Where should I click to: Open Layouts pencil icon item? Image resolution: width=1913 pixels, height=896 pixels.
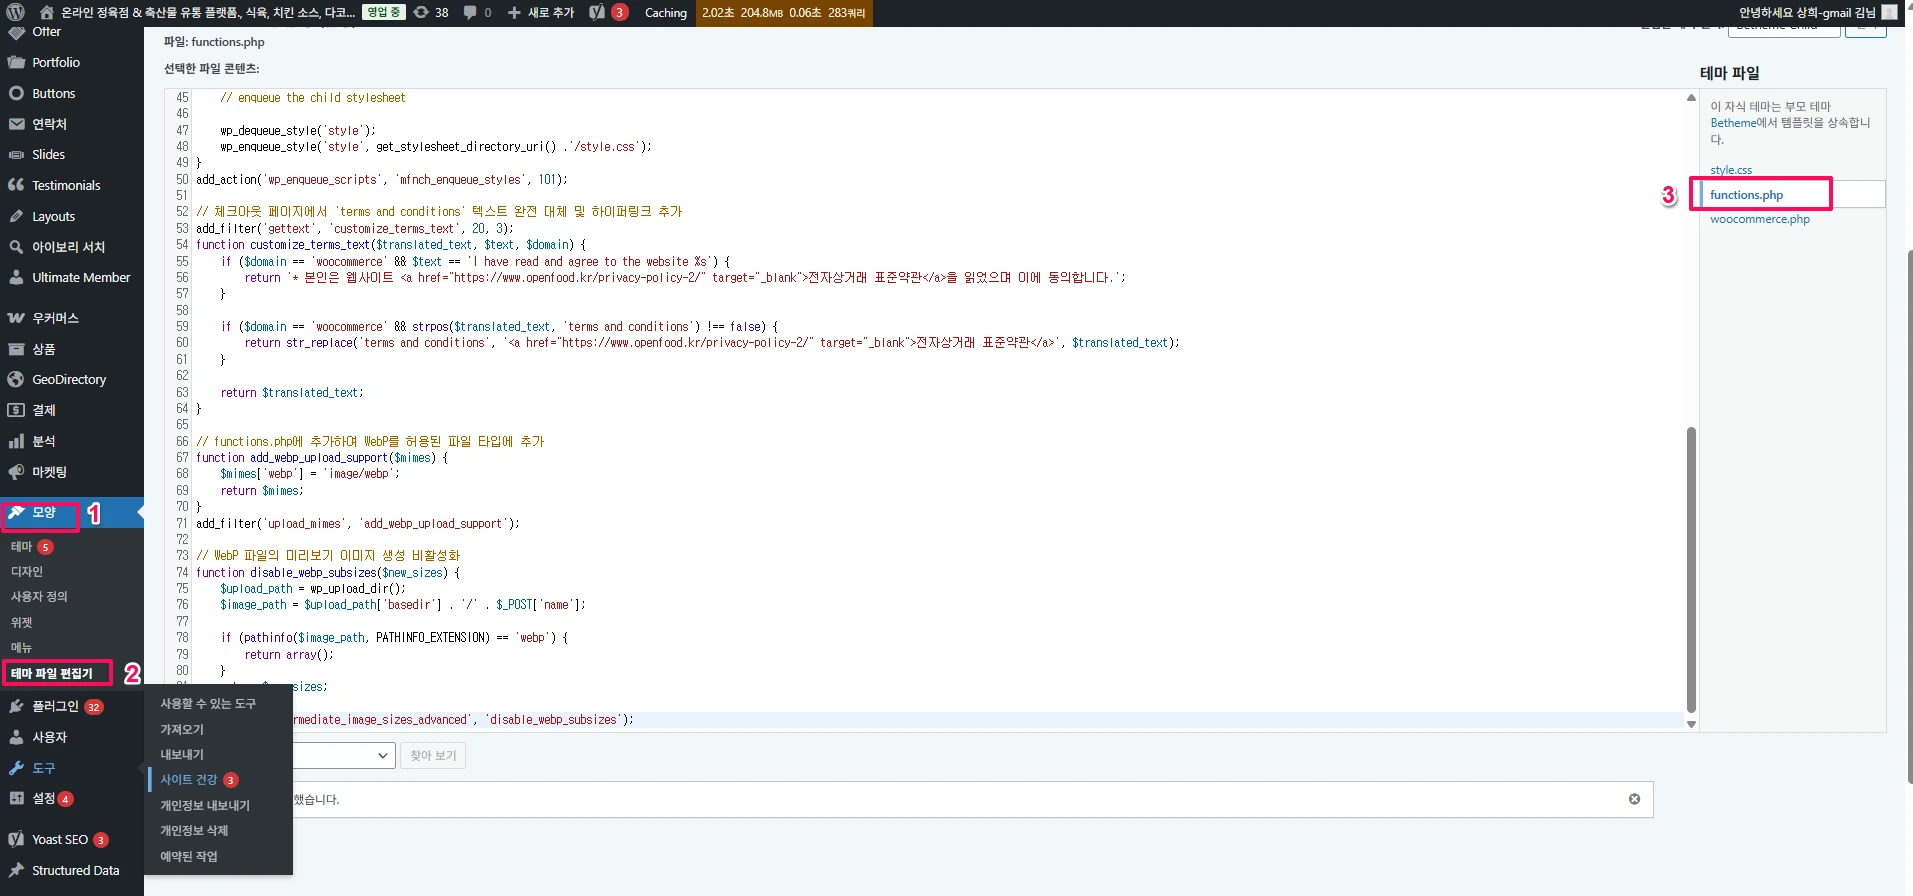click(x=16, y=216)
